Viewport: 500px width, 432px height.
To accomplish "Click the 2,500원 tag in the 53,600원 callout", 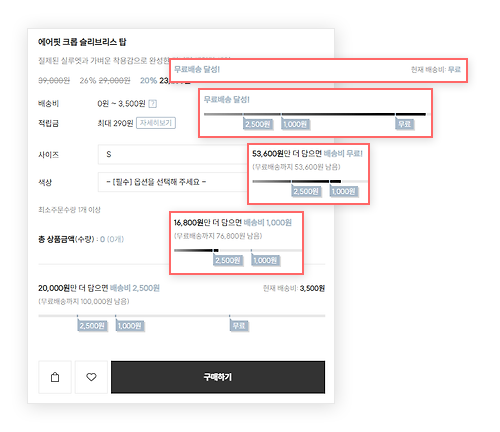I will (x=306, y=192).
